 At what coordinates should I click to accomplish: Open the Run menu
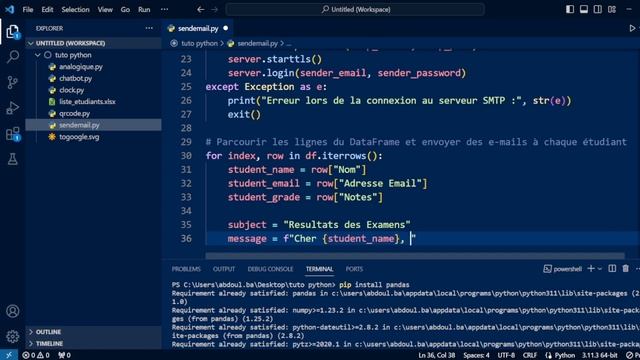click(144, 9)
